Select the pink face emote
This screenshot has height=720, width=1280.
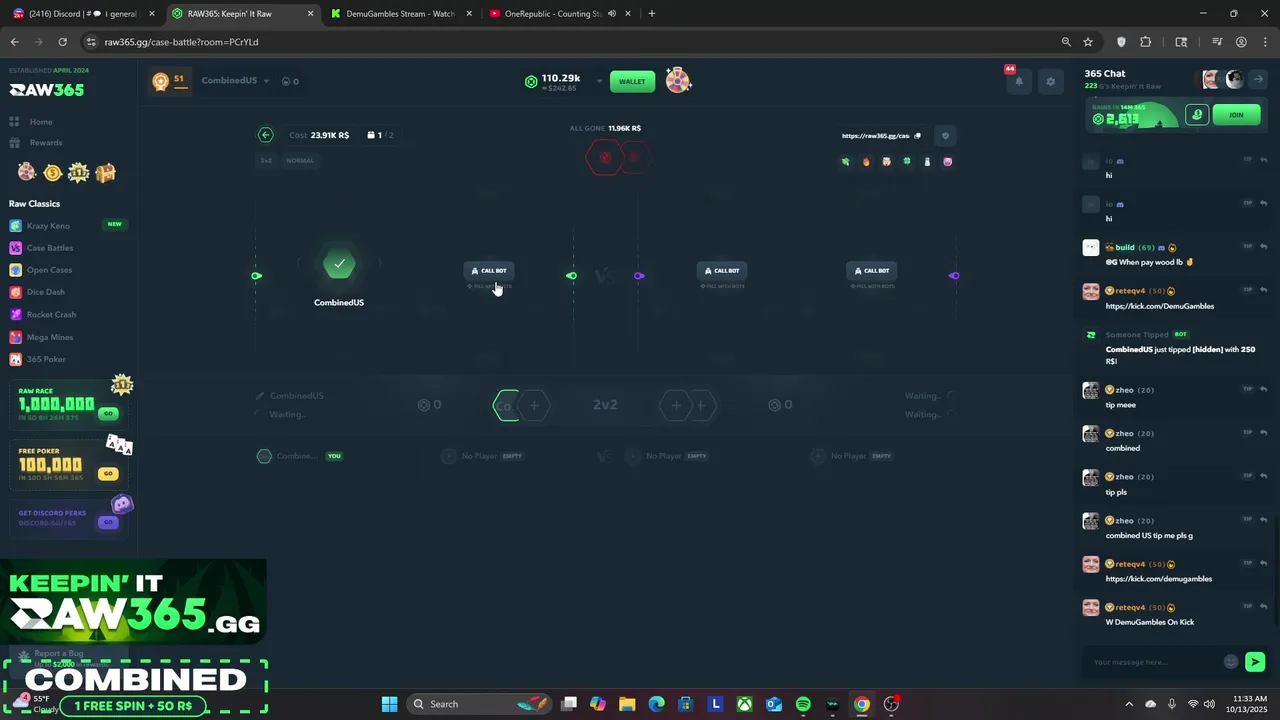[x=947, y=161]
